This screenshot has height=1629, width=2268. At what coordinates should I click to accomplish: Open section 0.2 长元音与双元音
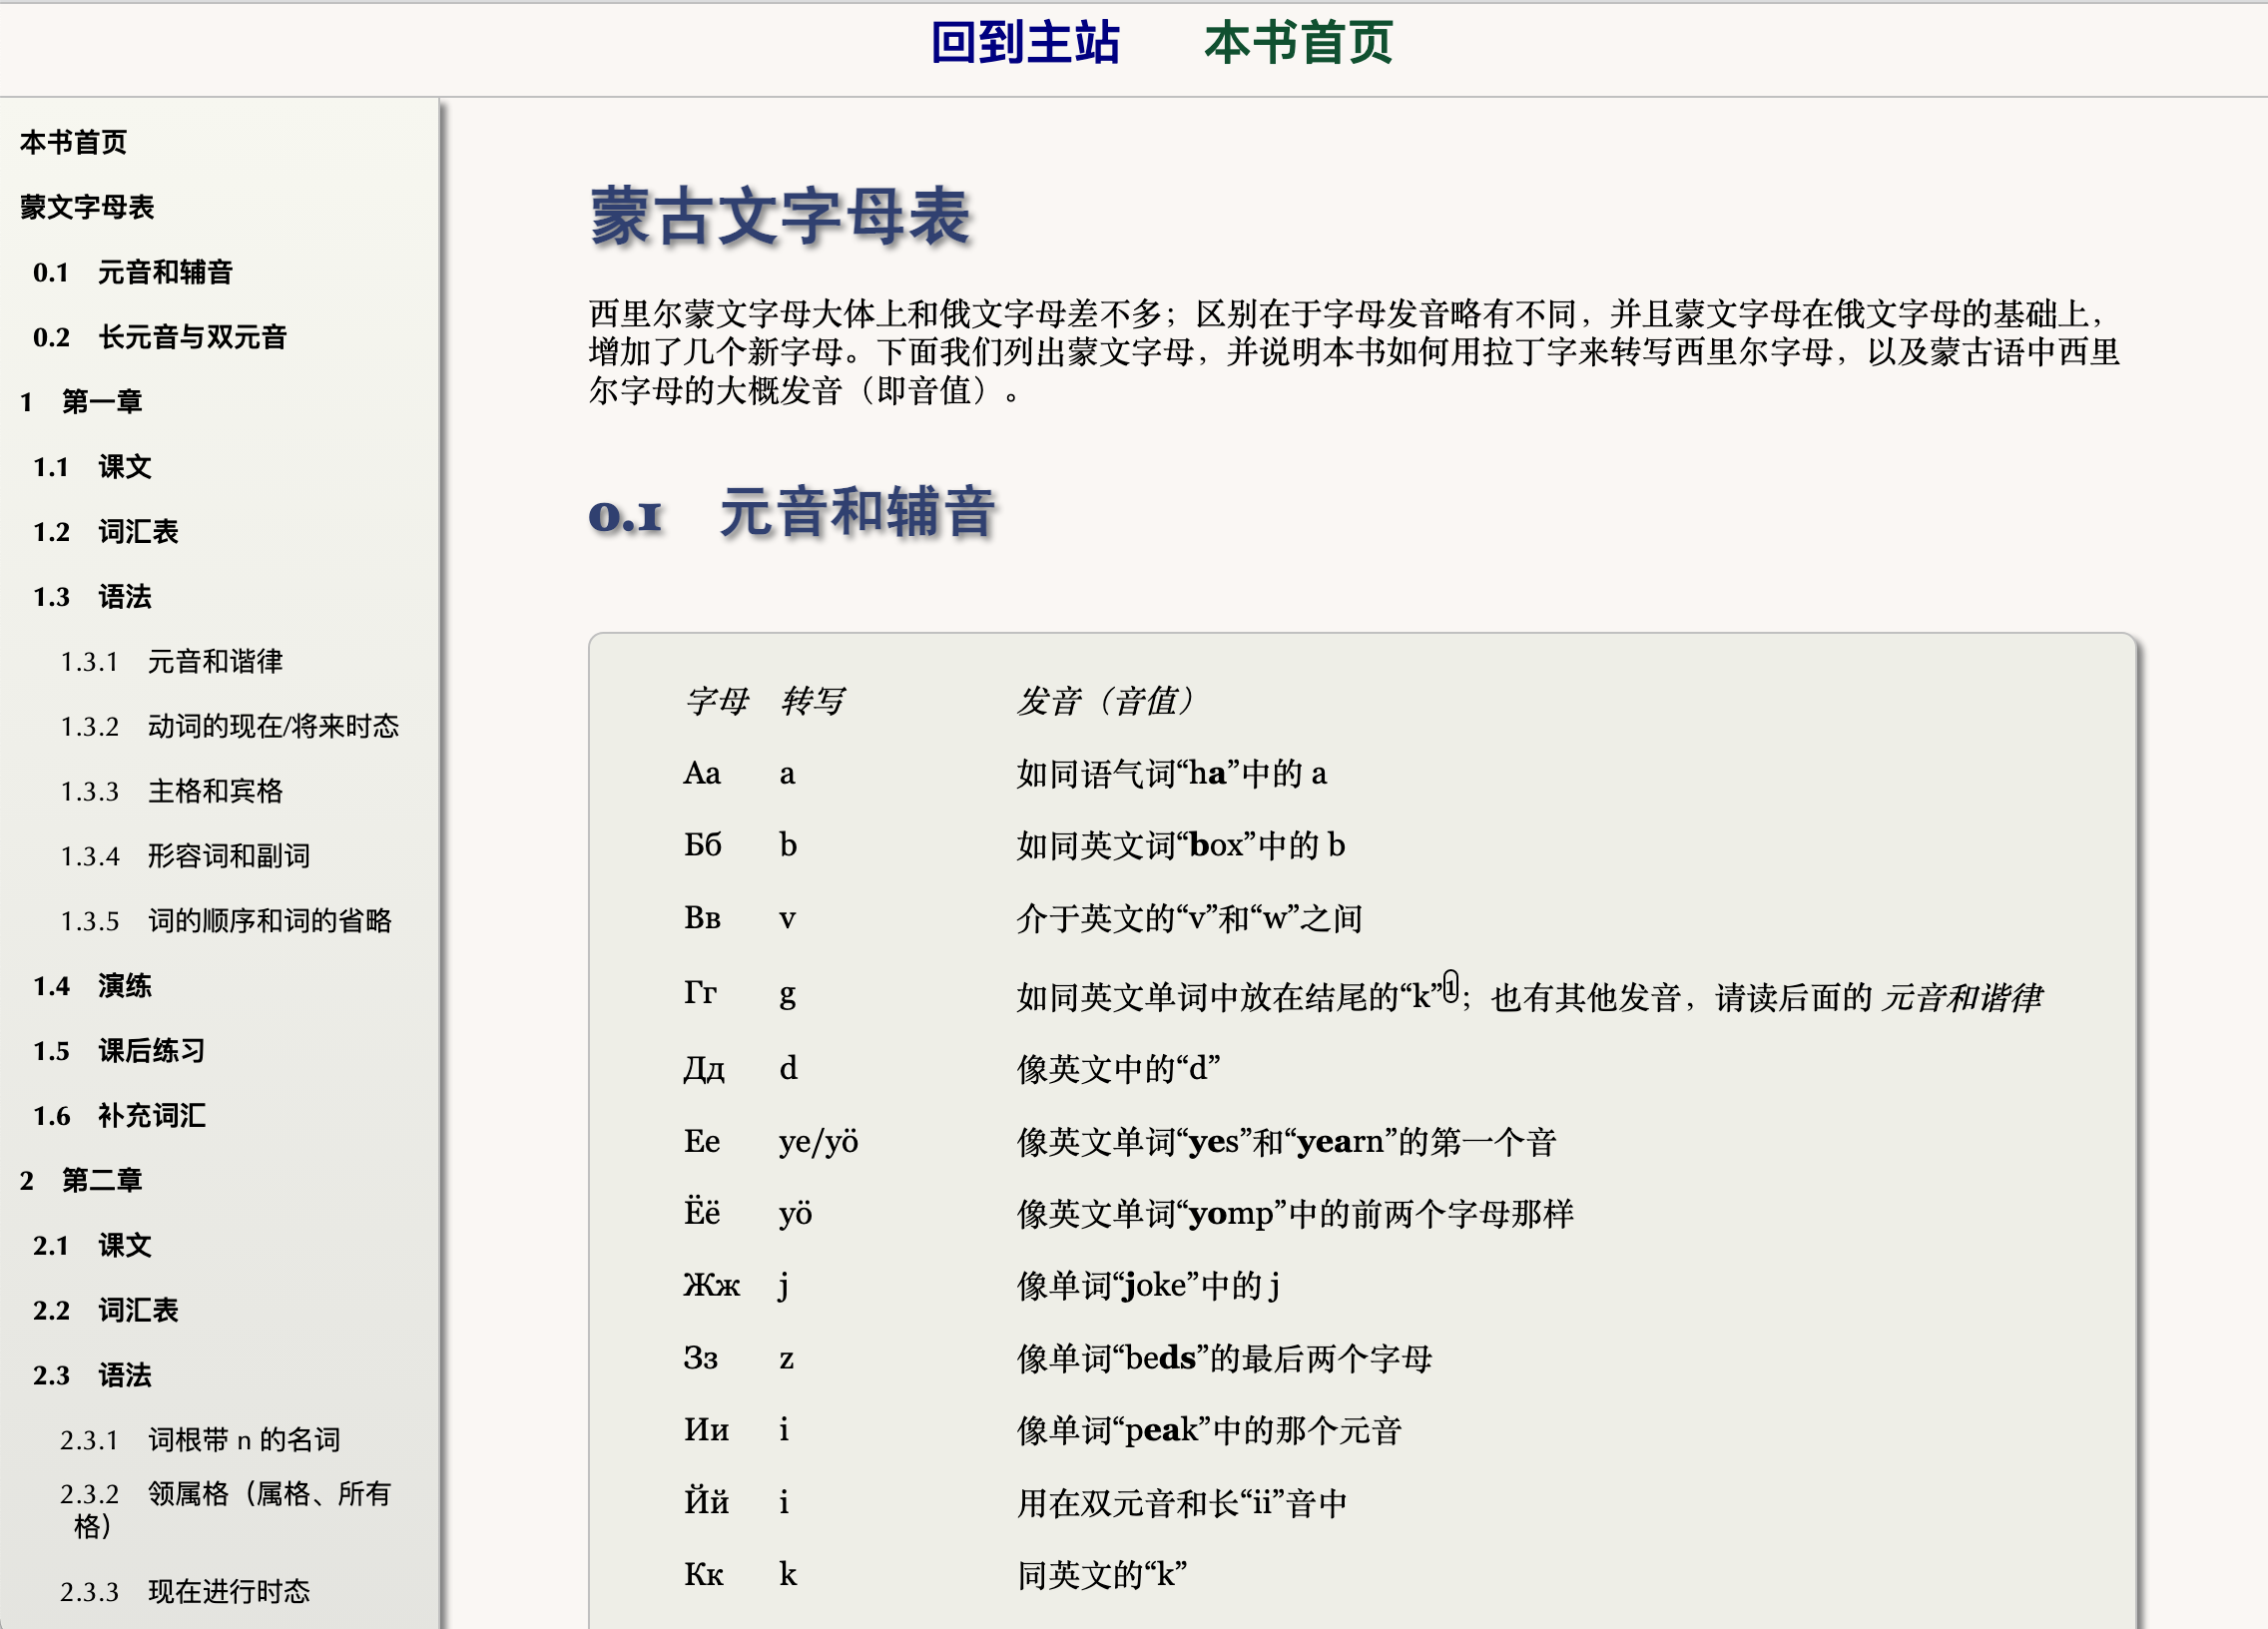[159, 338]
